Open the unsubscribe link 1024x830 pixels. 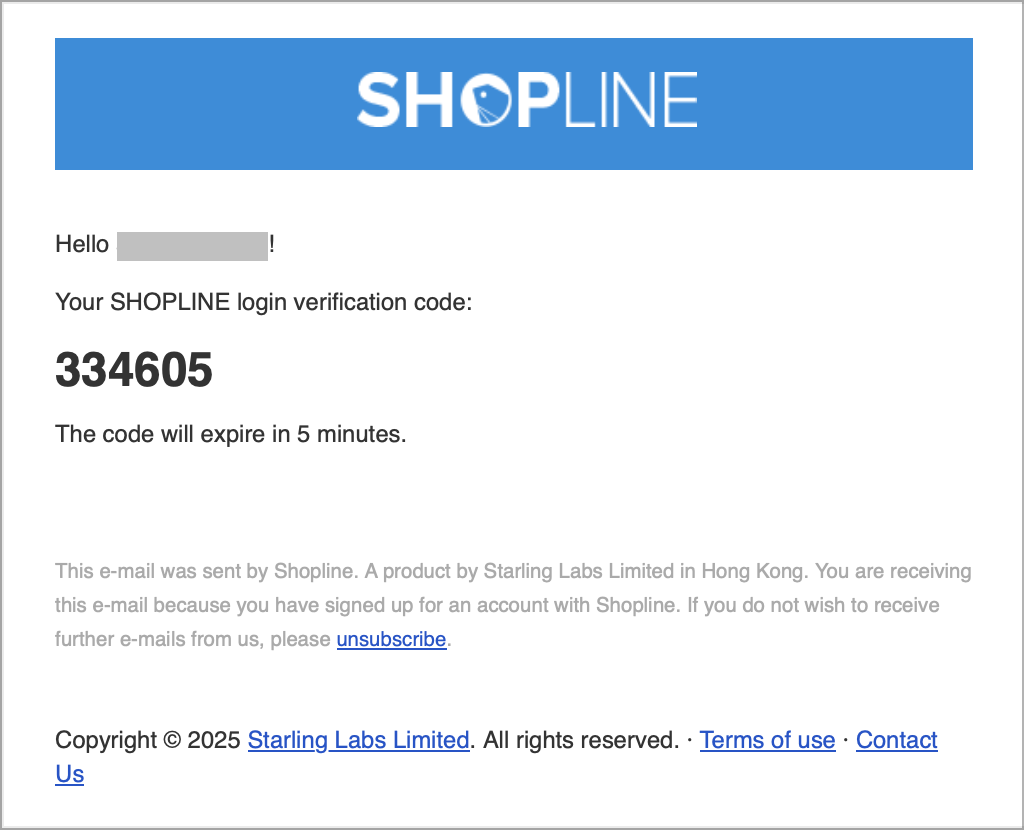point(391,639)
